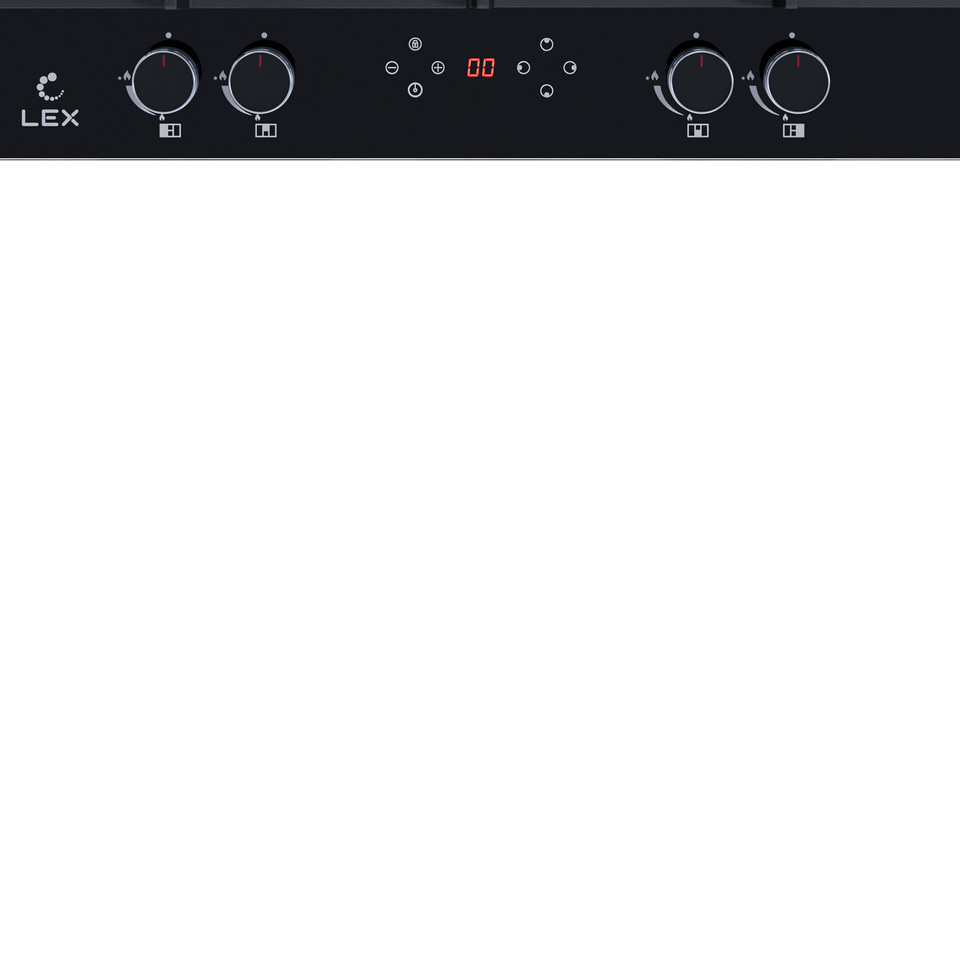
Task: Click the knob on the far right
Action: (x=797, y=82)
